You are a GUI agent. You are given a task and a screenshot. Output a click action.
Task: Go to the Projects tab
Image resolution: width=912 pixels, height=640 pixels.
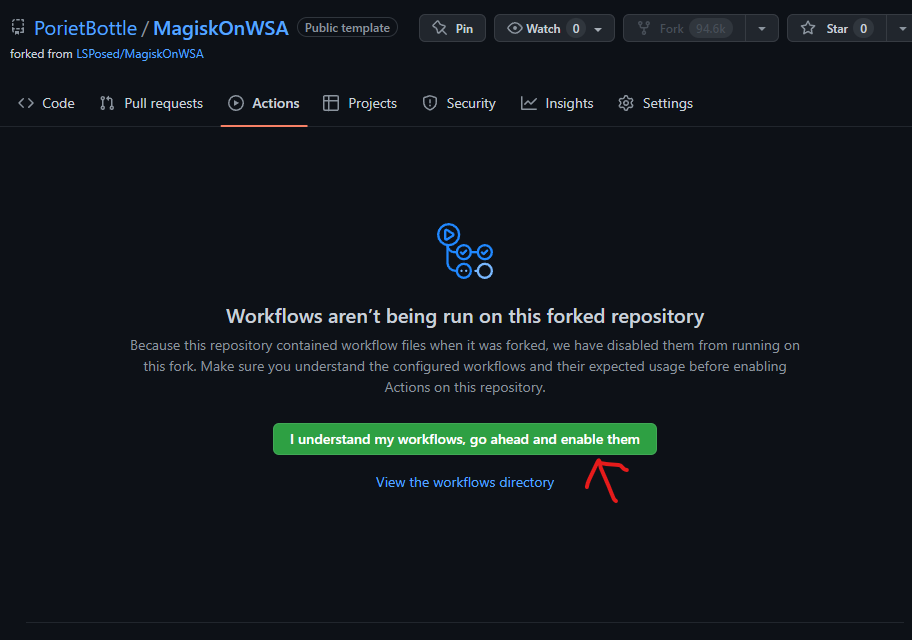(x=360, y=104)
